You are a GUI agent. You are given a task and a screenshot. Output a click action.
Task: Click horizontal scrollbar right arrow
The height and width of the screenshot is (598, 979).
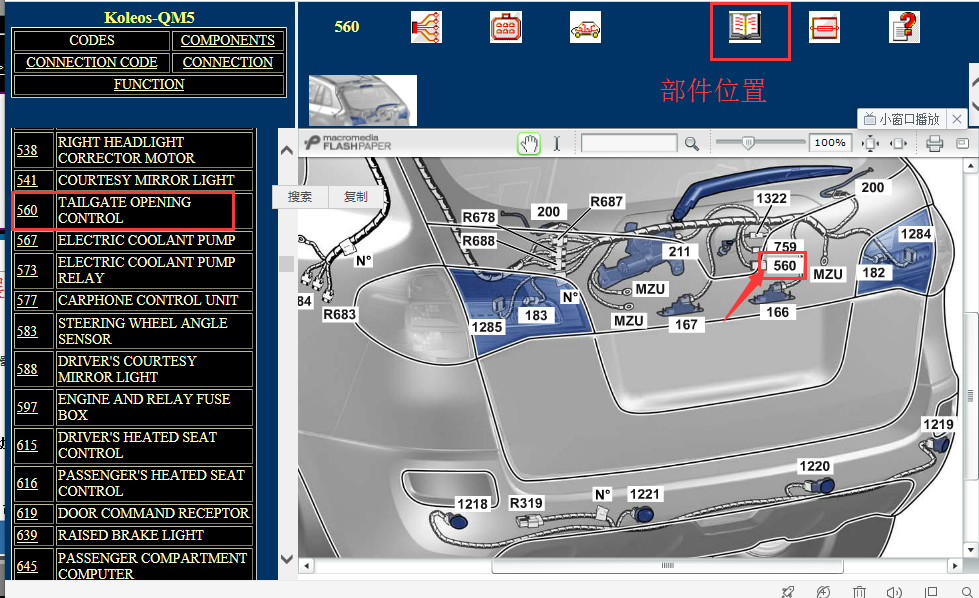955,566
